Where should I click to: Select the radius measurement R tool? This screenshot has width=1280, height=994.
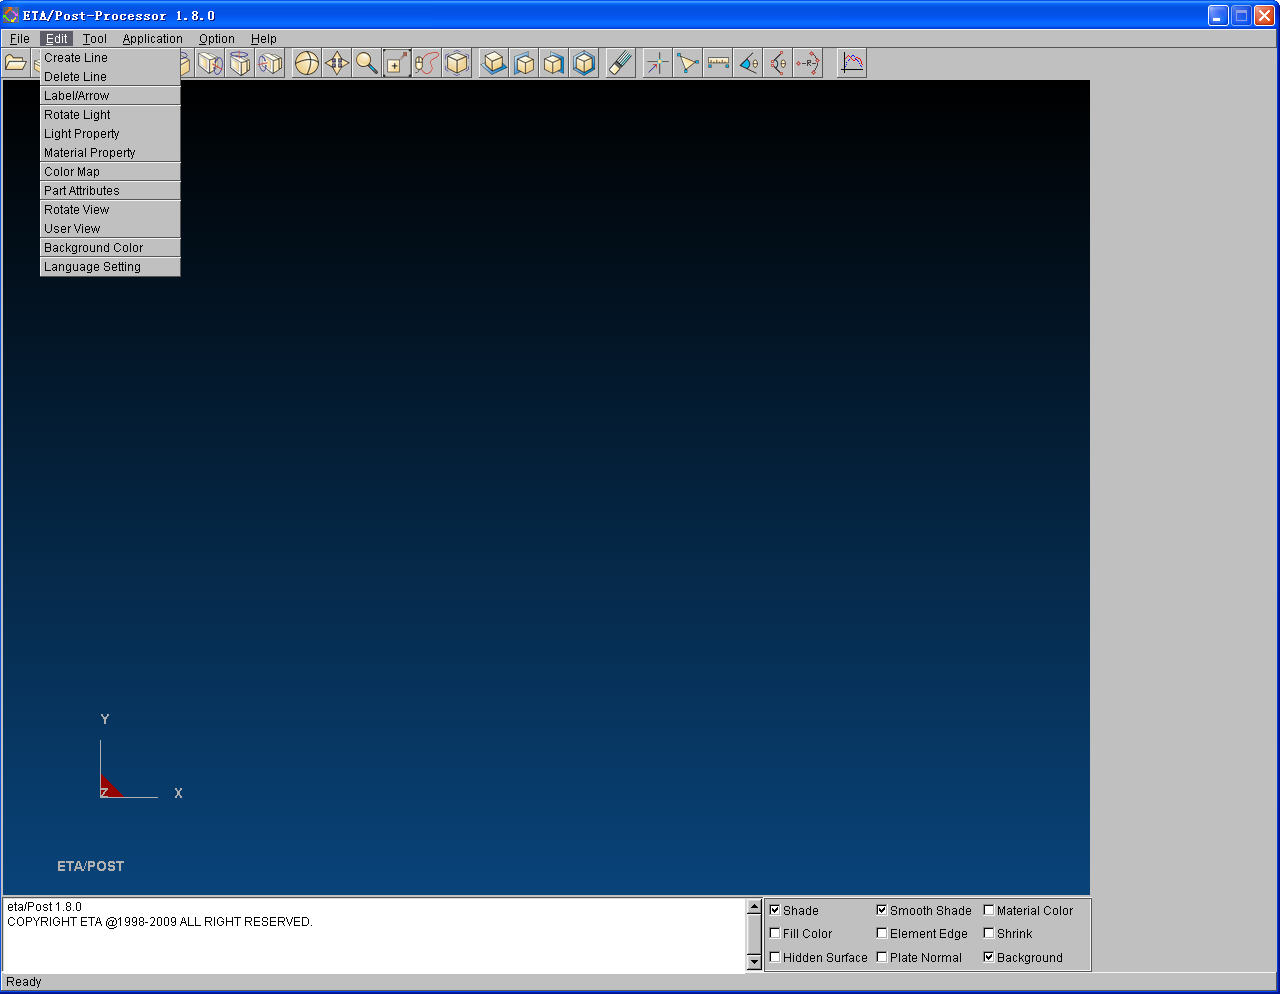tap(808, 63)
